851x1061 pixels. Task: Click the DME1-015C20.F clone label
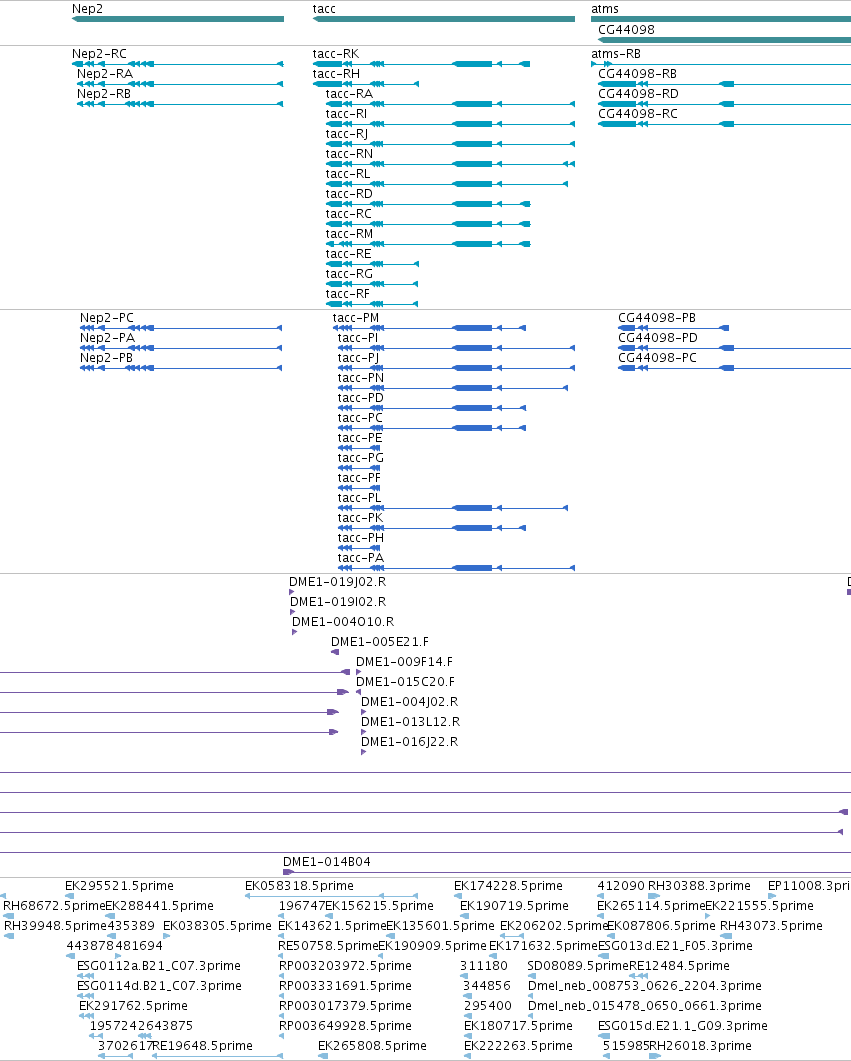pyautogui.click(x=405, y=681)
